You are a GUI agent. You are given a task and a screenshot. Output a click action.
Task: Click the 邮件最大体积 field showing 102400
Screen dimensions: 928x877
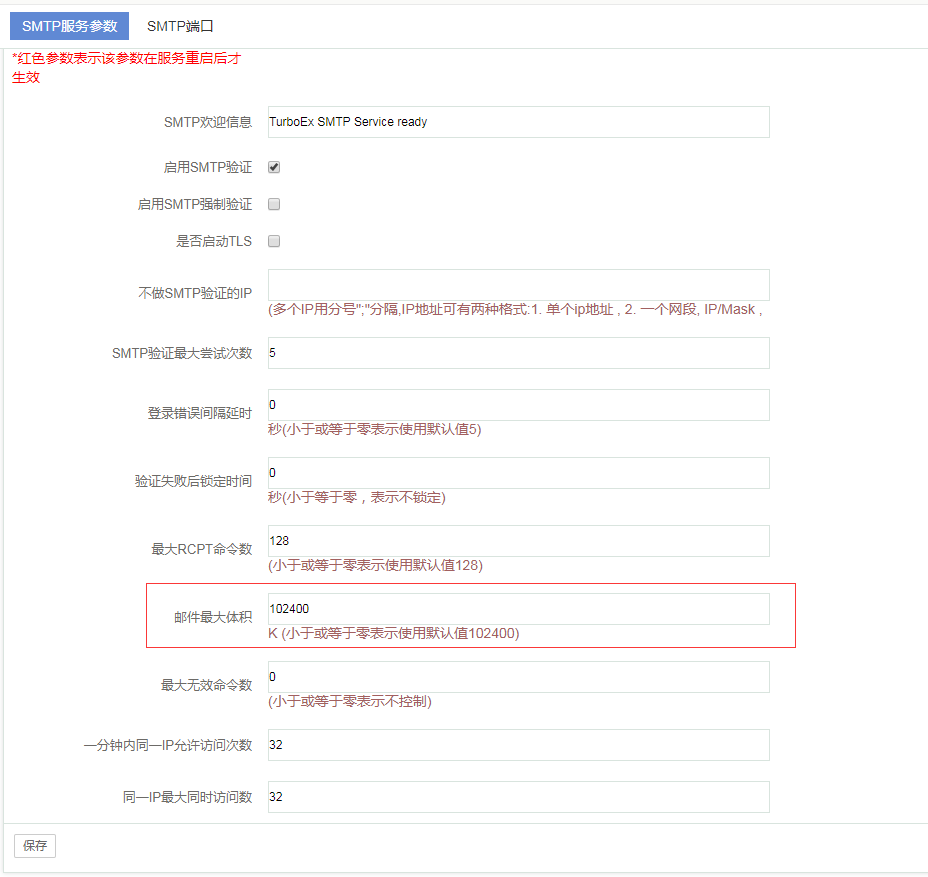518,609
